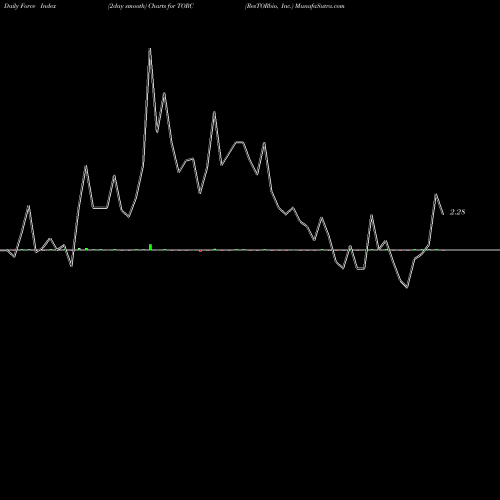
Task: Click the 'MunafaSutra.com' text in the header
Action: pyautogui.click(x=319, y=6)
